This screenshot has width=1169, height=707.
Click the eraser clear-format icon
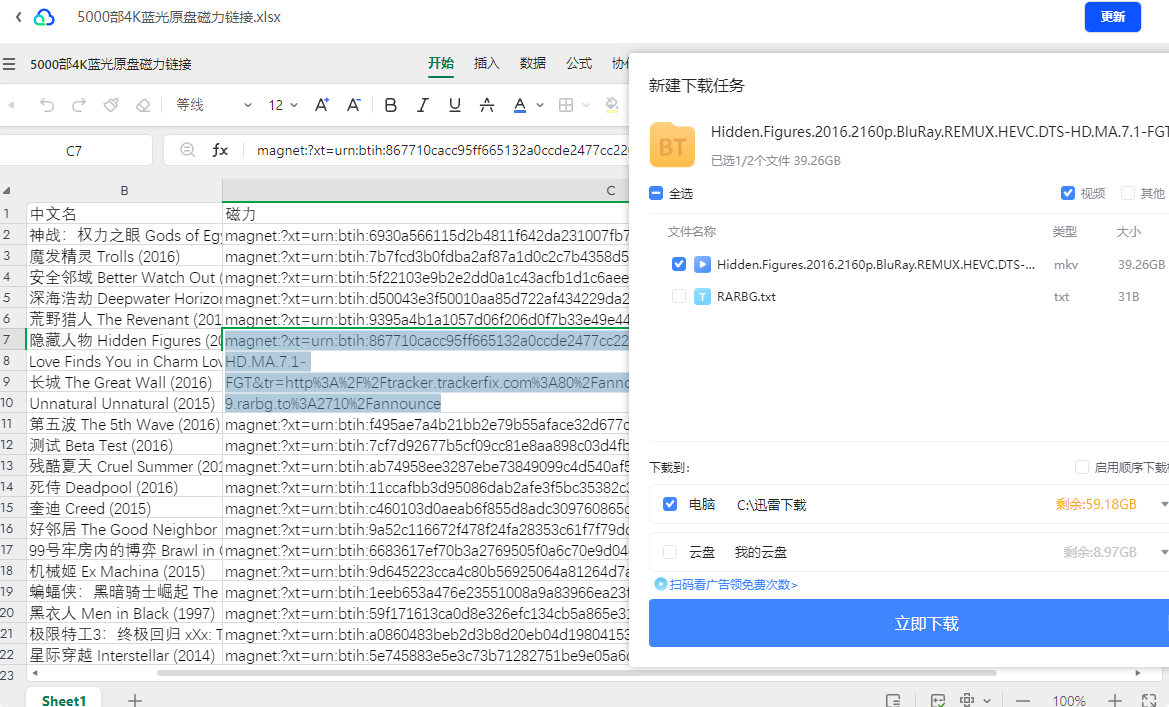(x=143, y=105)
